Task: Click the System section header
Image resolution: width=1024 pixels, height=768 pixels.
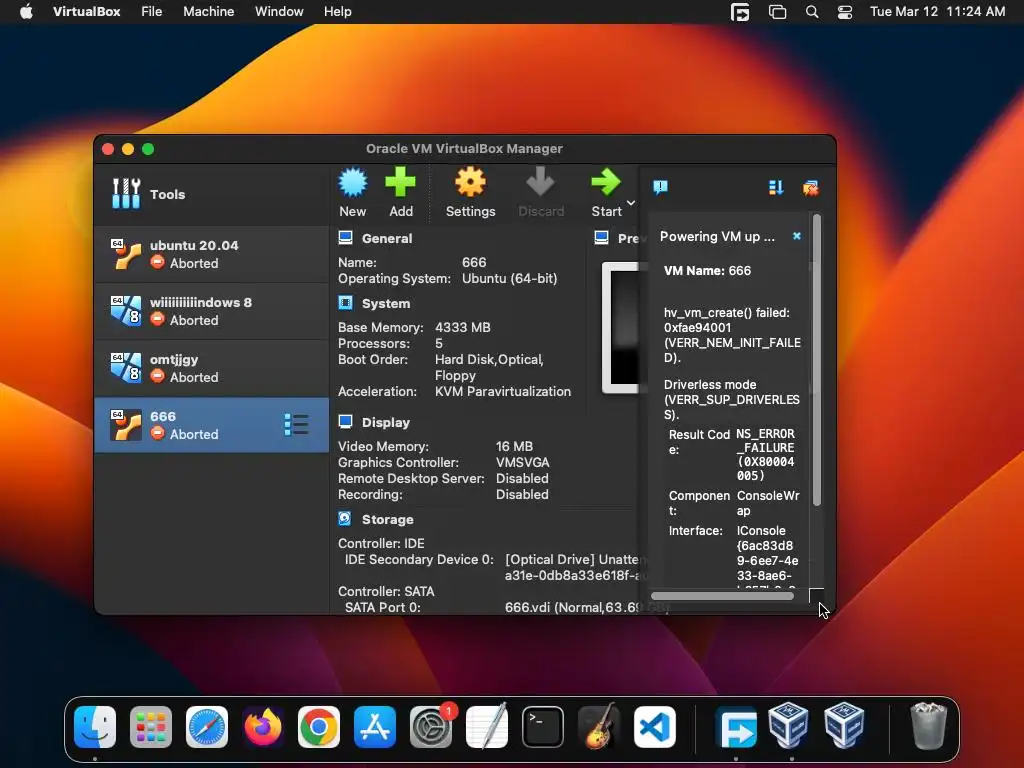Action: coord(386,304)
